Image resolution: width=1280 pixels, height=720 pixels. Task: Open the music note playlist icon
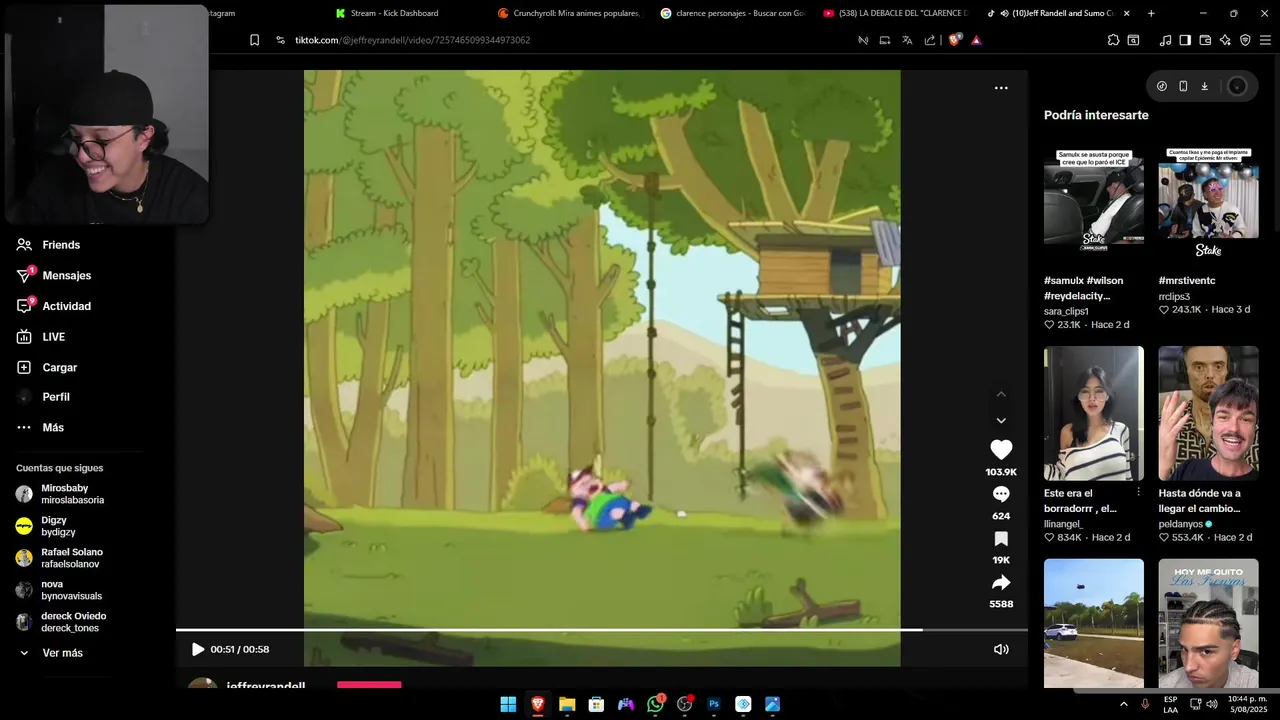click(1165, 40)
